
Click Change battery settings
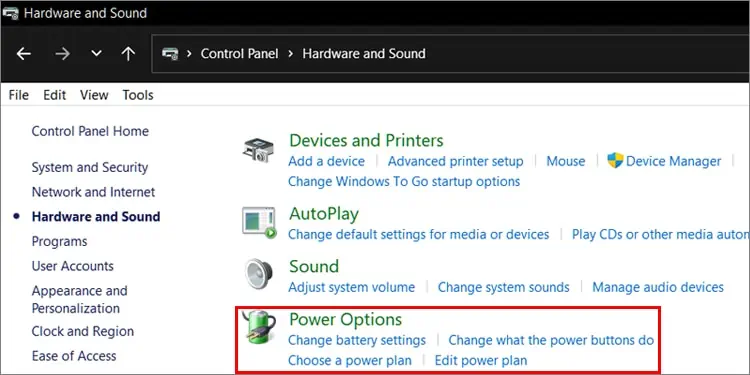[357, 341]
